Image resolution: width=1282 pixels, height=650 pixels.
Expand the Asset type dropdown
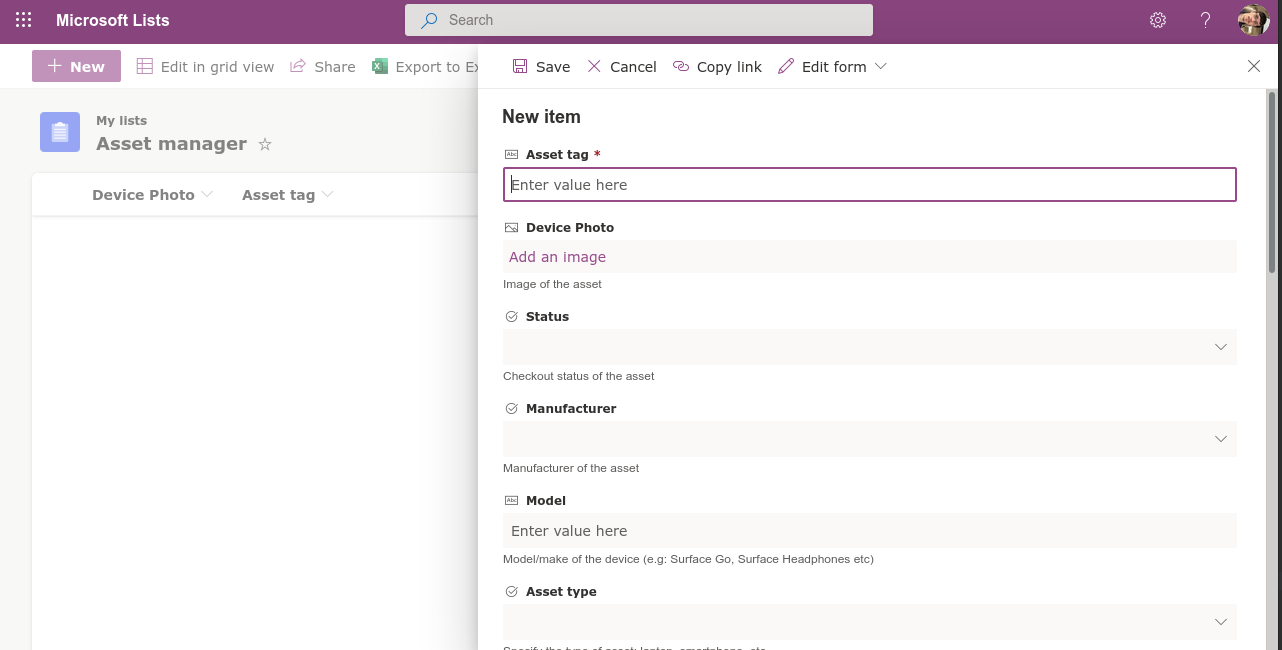[x=870, y=622]
